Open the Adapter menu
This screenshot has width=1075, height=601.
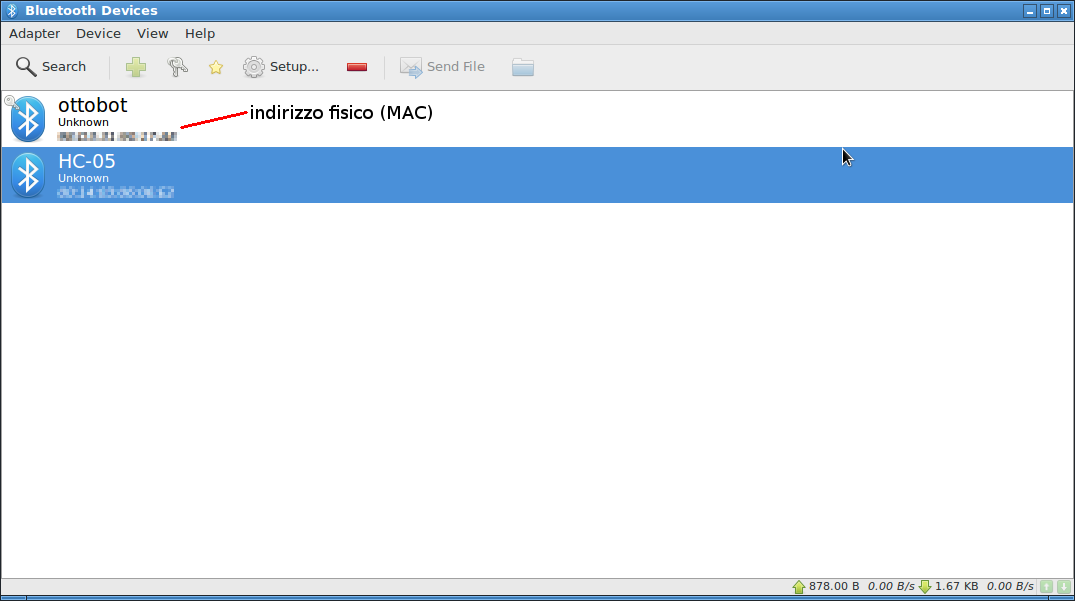point(34,34)
